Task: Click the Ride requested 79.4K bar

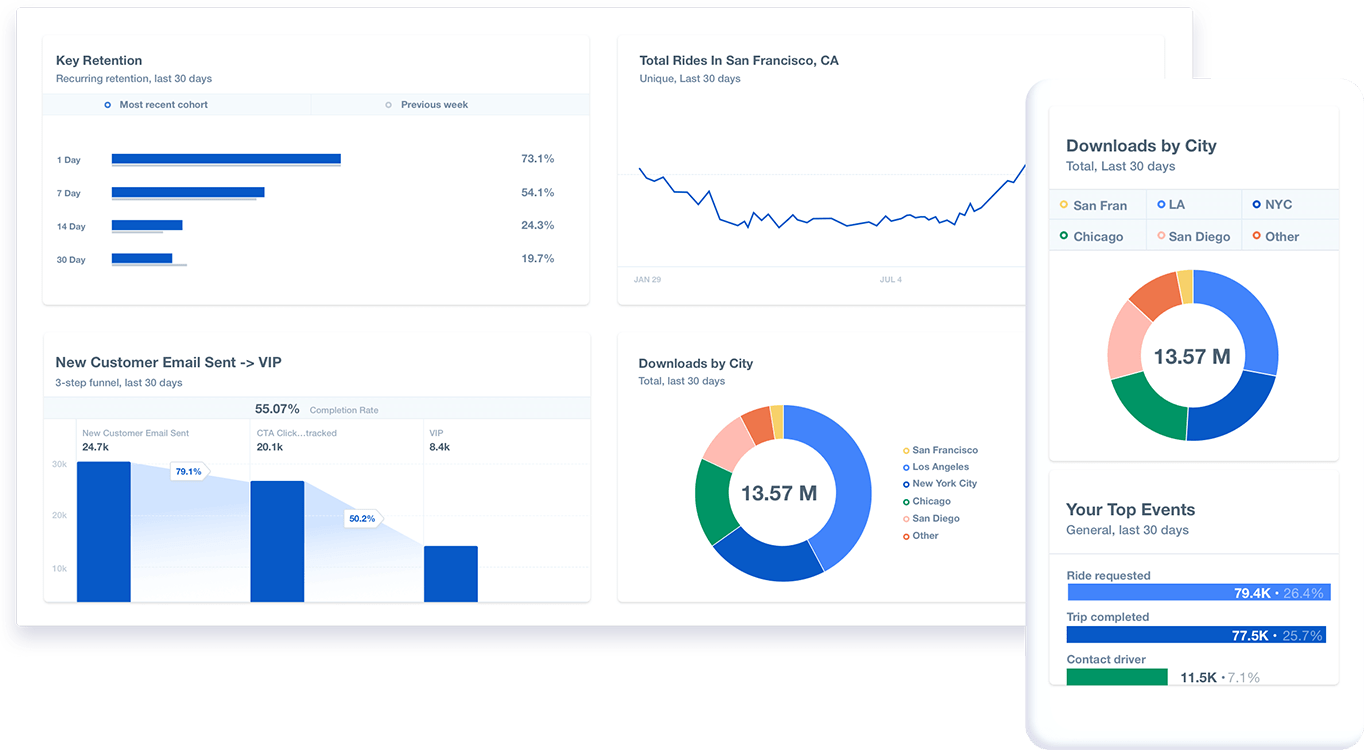Action: (1199, 593)
